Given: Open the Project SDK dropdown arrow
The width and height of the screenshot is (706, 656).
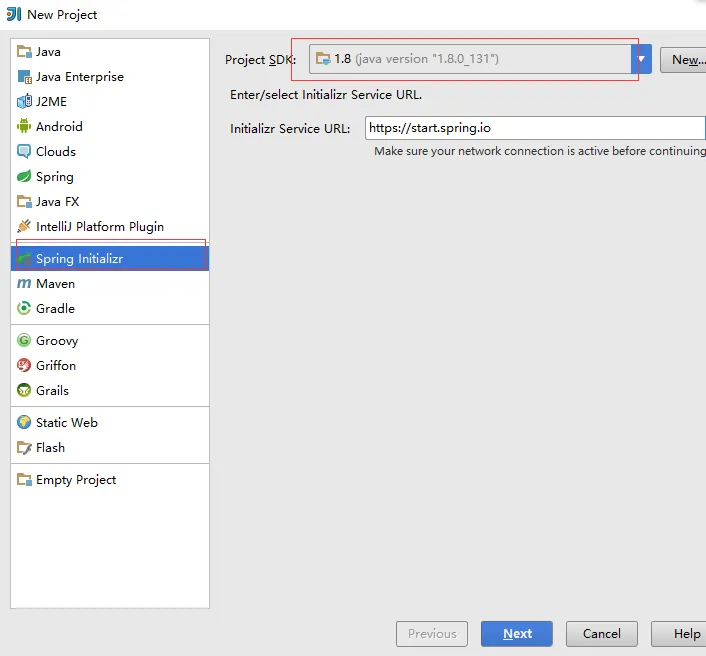Looking at the screenshot, I should tap(641, 59).
